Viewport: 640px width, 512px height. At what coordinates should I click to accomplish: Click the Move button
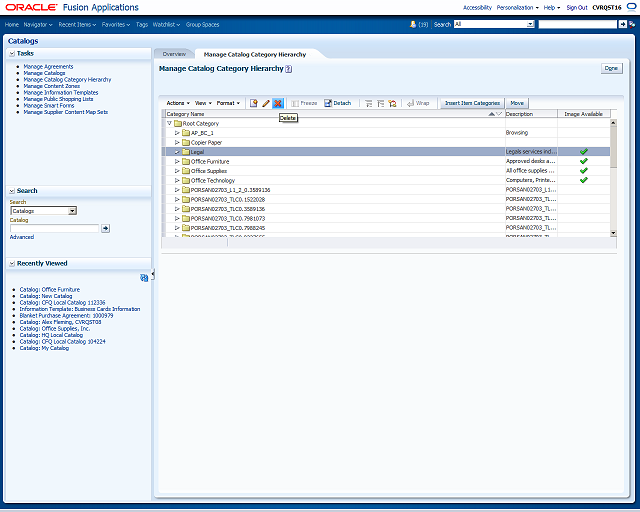pos(517,103)
